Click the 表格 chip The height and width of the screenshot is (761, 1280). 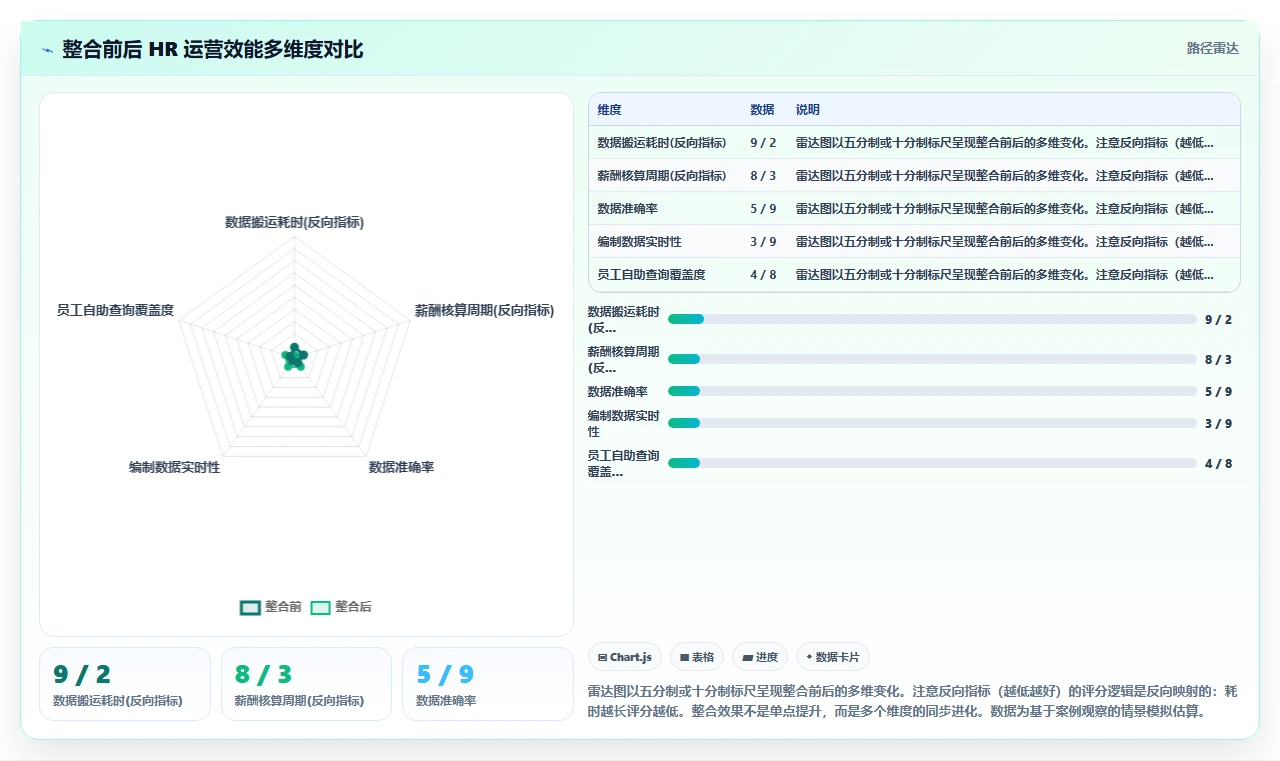click(x=697, y=657)
